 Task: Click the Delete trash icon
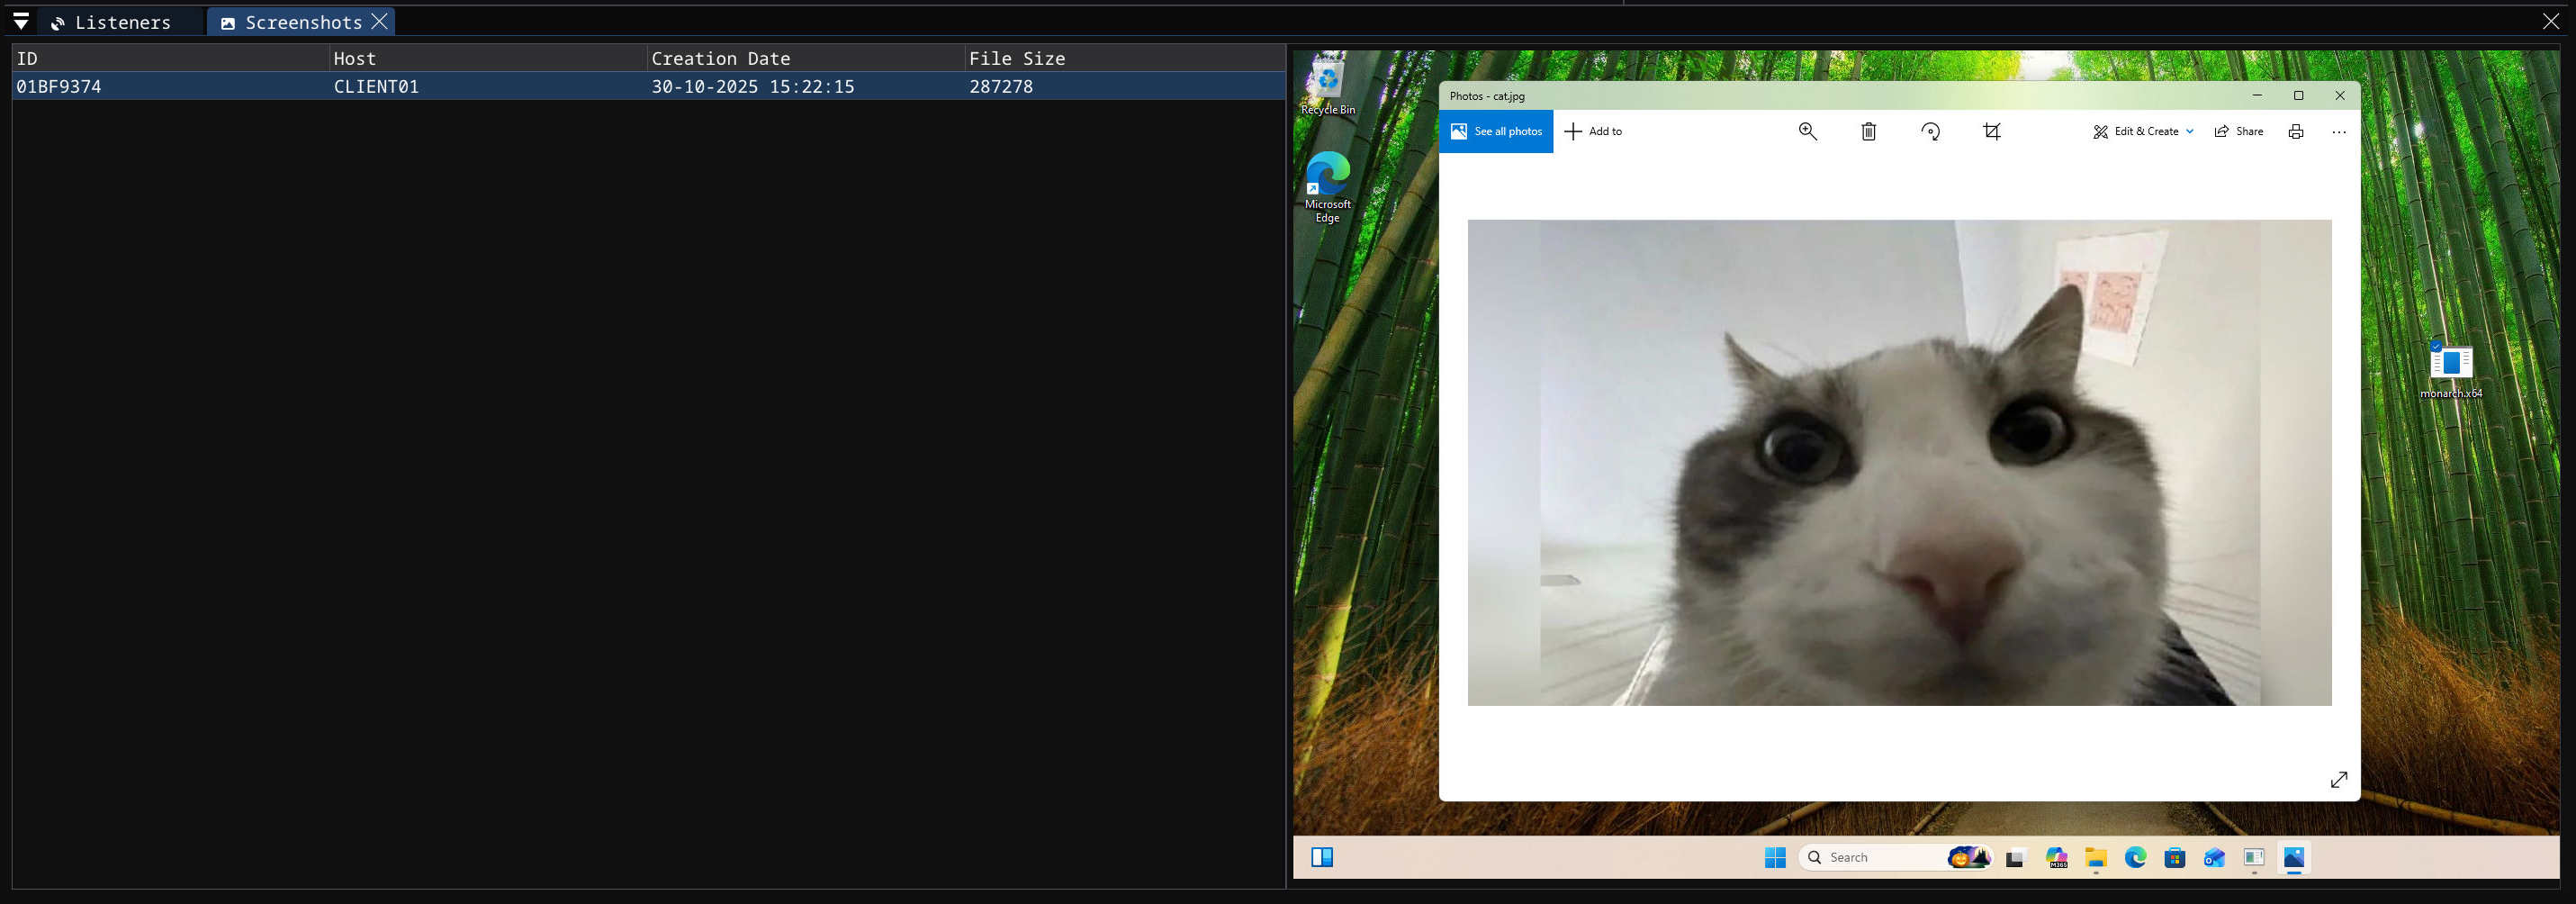[1868, 131]
